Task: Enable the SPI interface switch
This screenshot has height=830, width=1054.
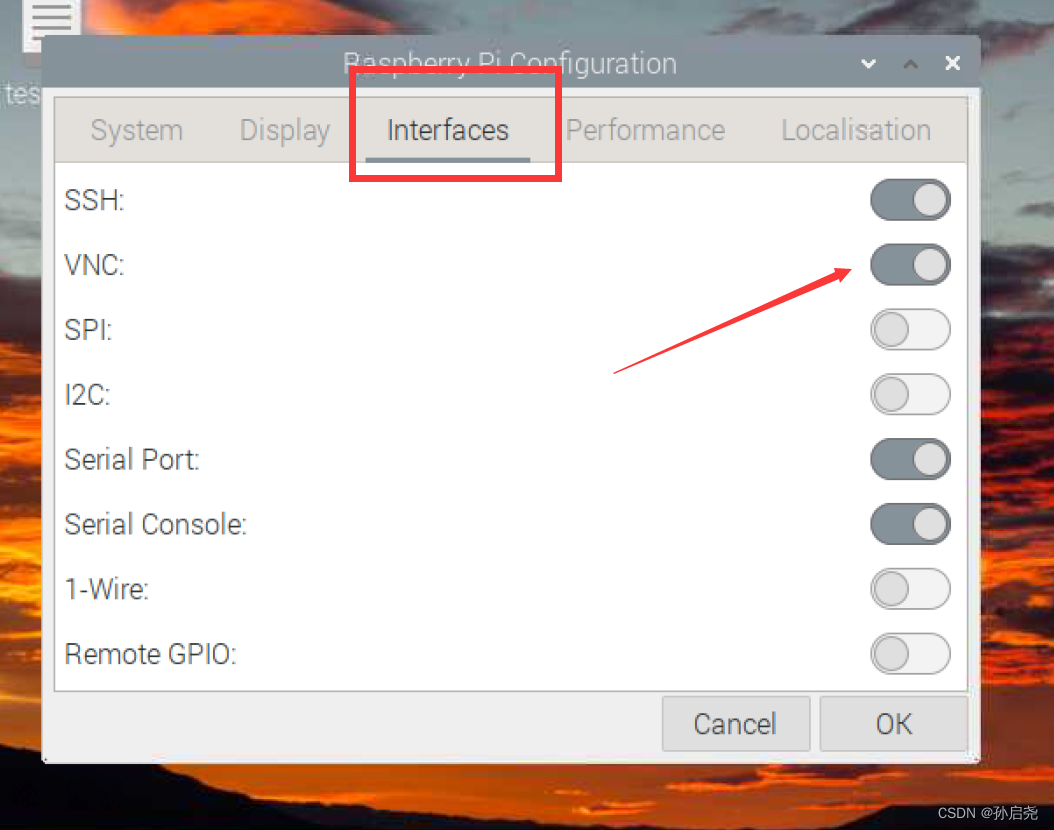Action: 910,330
